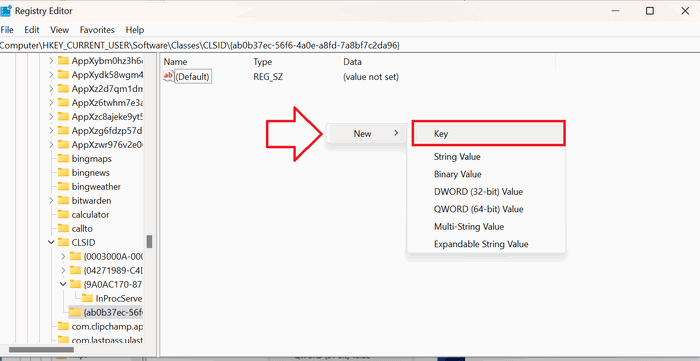Click the callto folder icon
The image size is (700, 361).
pos(63,228)
